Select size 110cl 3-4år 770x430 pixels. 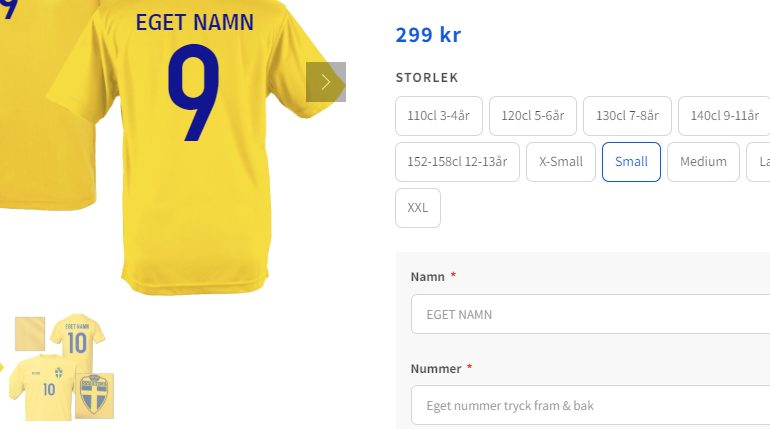pyautogui.click(x=439, y=116)
